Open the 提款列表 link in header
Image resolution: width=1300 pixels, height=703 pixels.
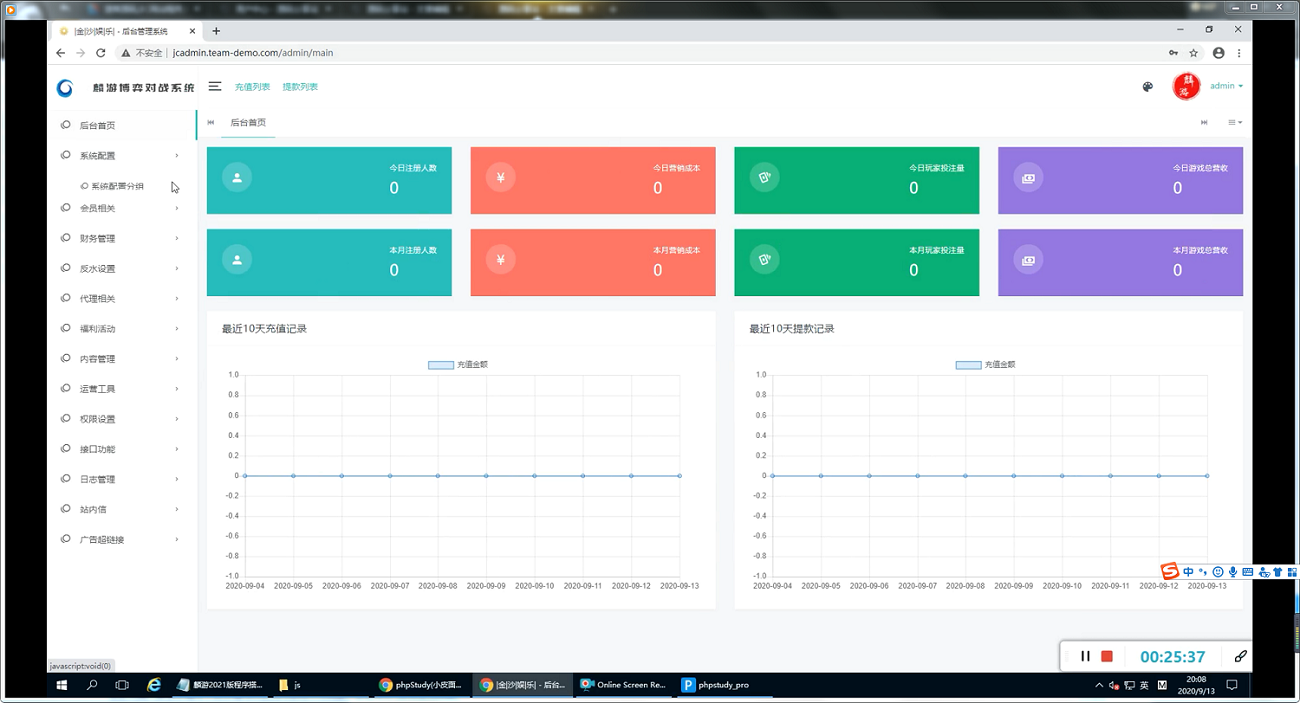point(300,87)
